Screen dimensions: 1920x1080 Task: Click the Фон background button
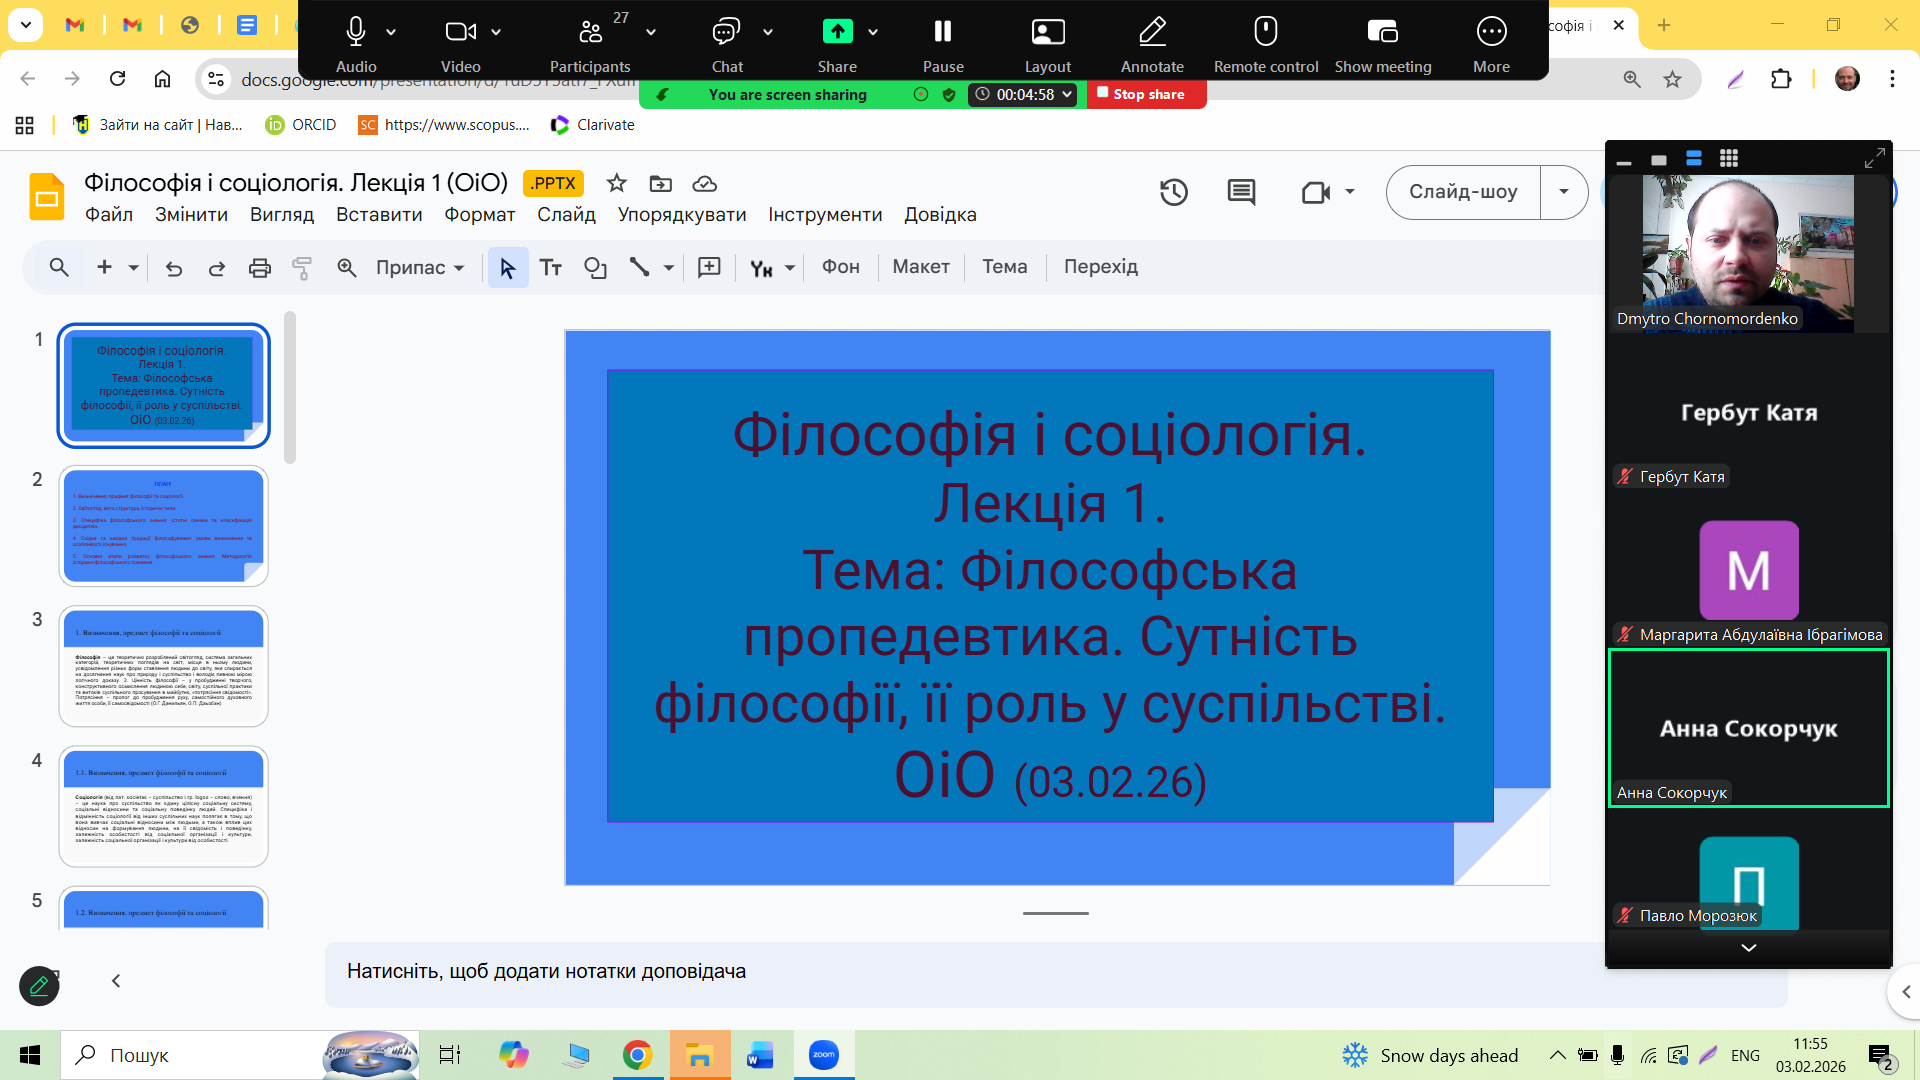pos(840,267)
